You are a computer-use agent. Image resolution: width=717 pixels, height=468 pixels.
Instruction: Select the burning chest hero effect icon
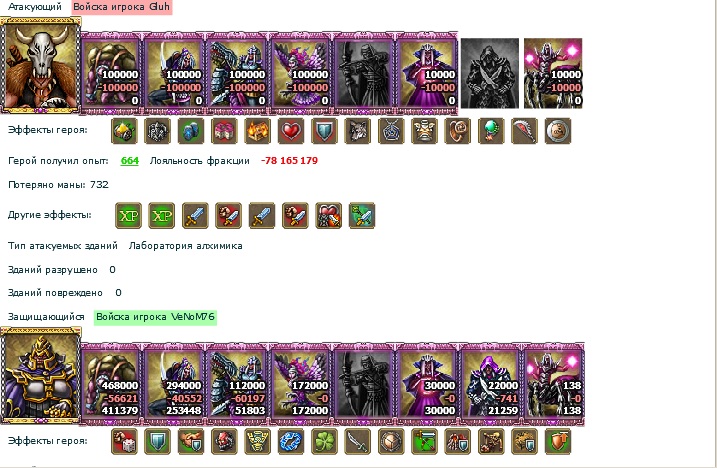click(x=257, y=131)
